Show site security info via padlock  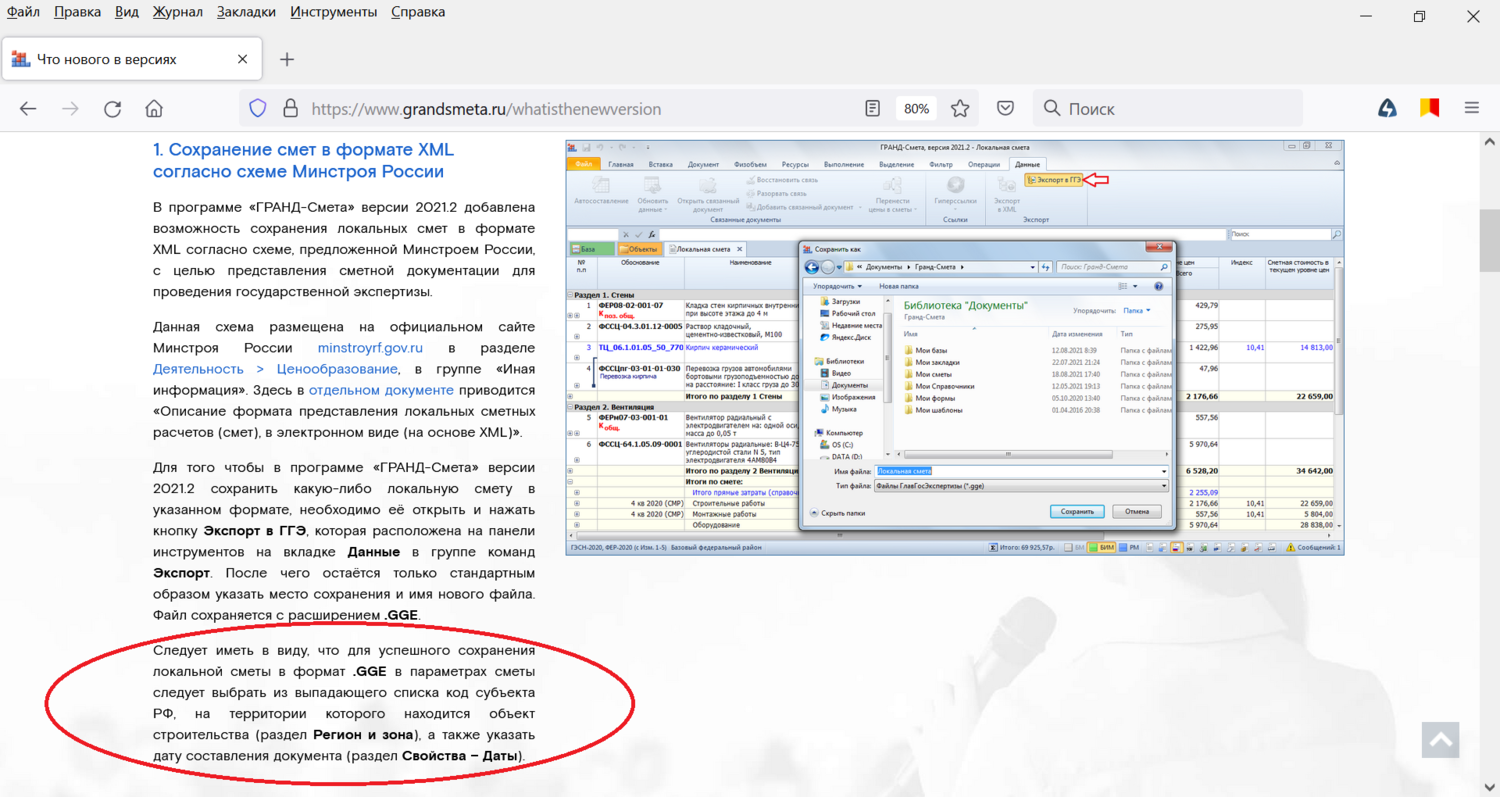[x=290, y=109]
